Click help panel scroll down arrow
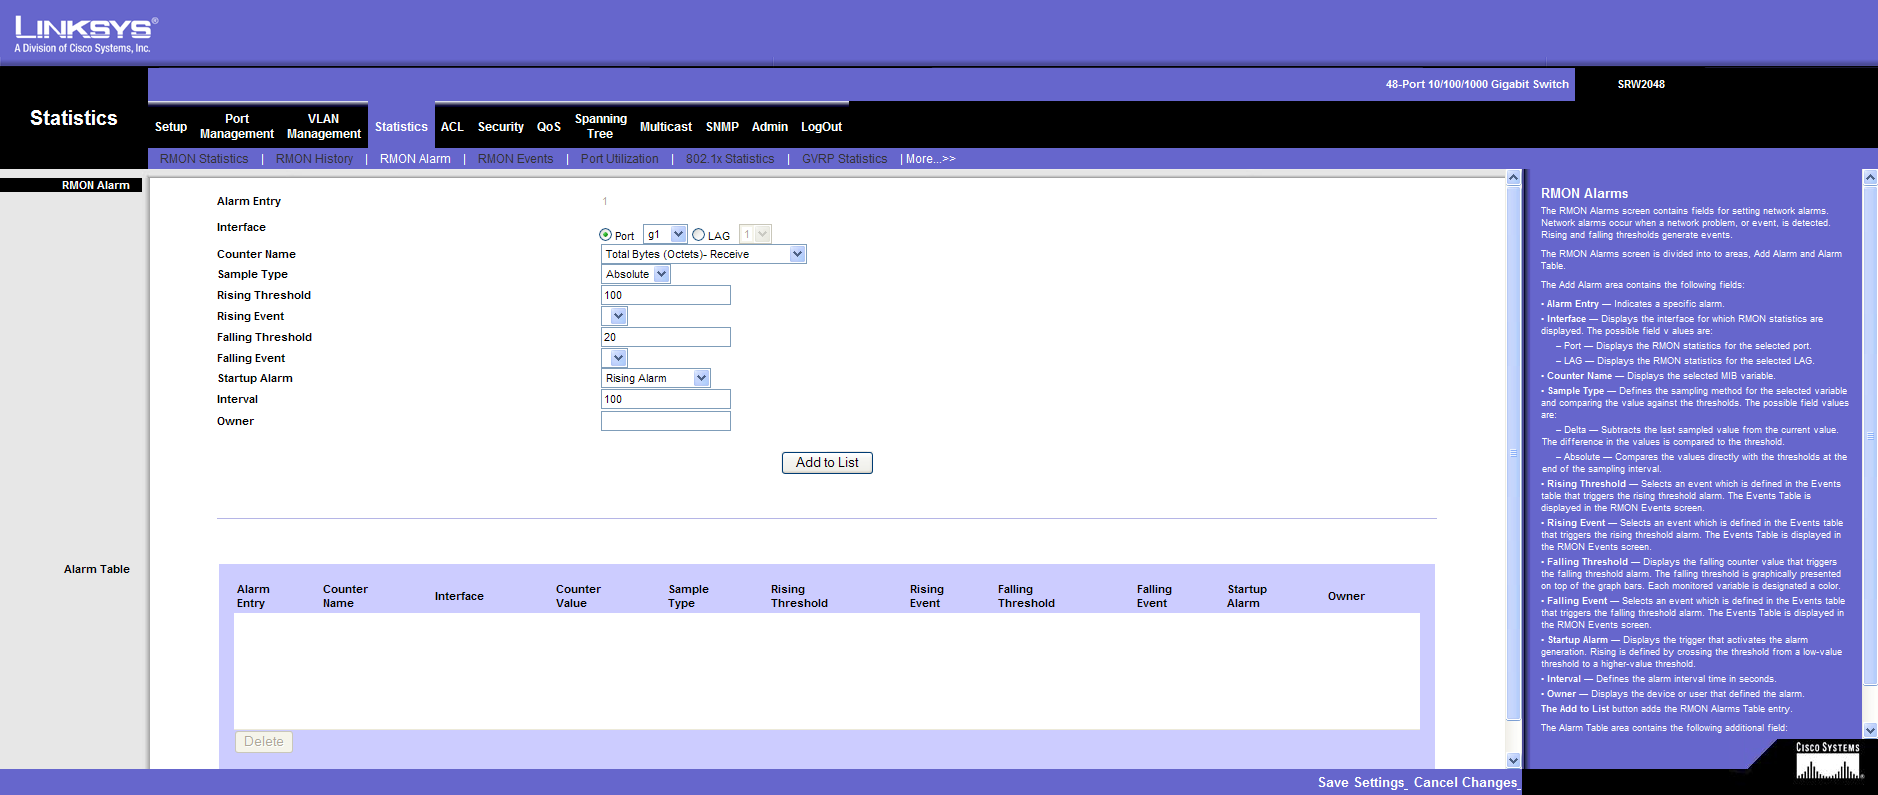The width and height of the screenshot is (1878, 795). (x=1870, y=731)
